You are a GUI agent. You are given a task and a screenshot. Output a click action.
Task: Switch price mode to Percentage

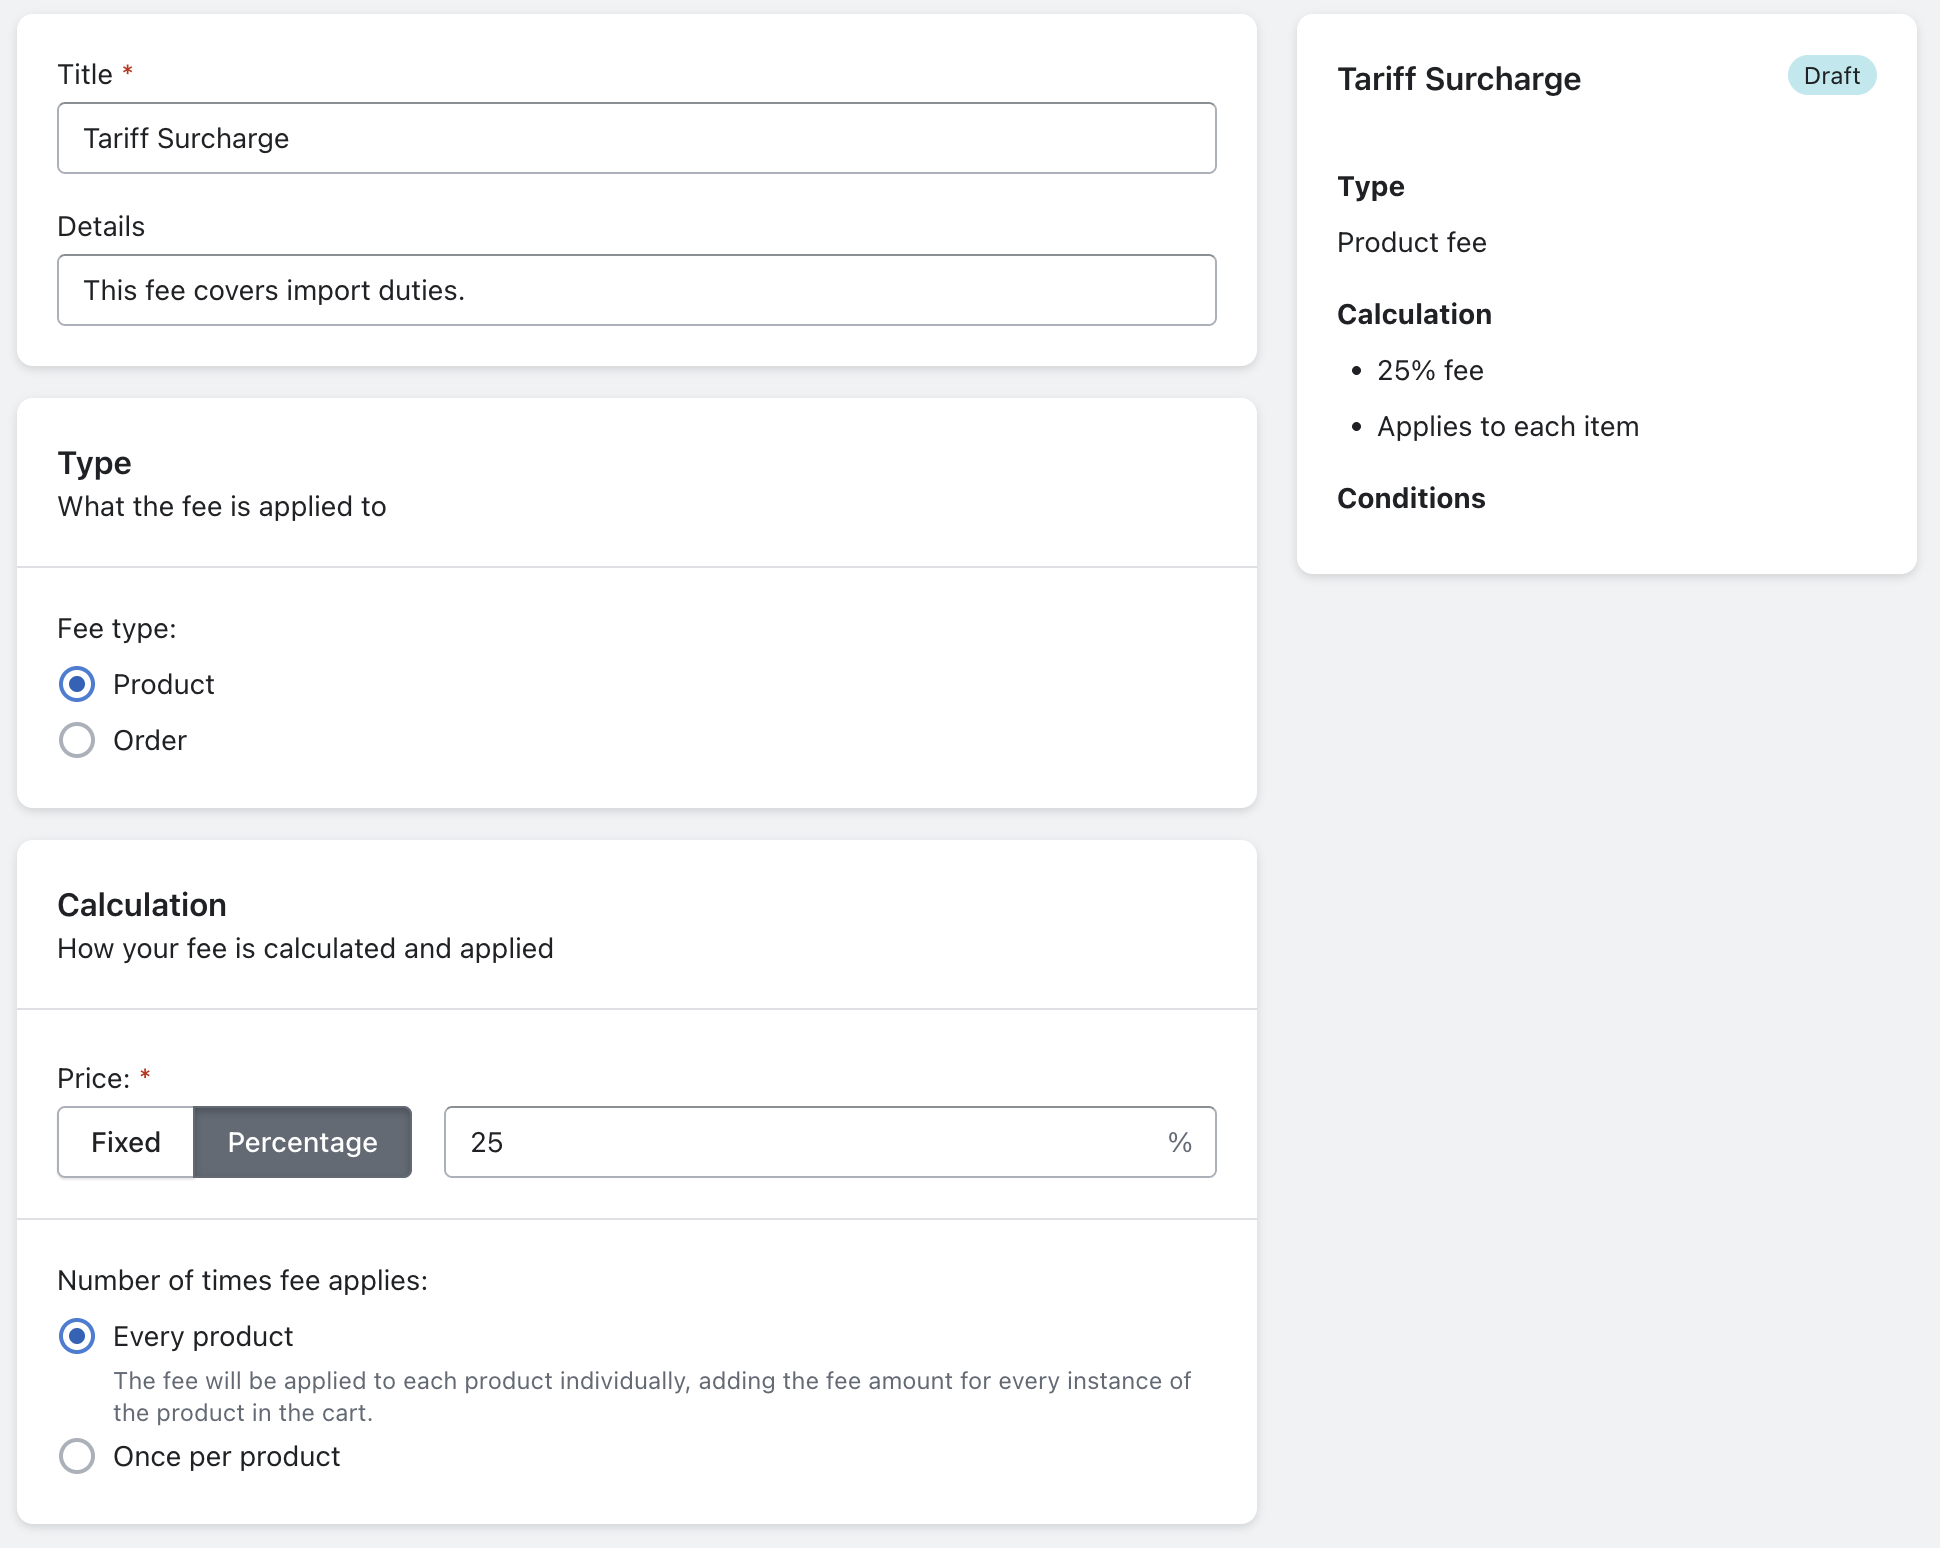302,1142
